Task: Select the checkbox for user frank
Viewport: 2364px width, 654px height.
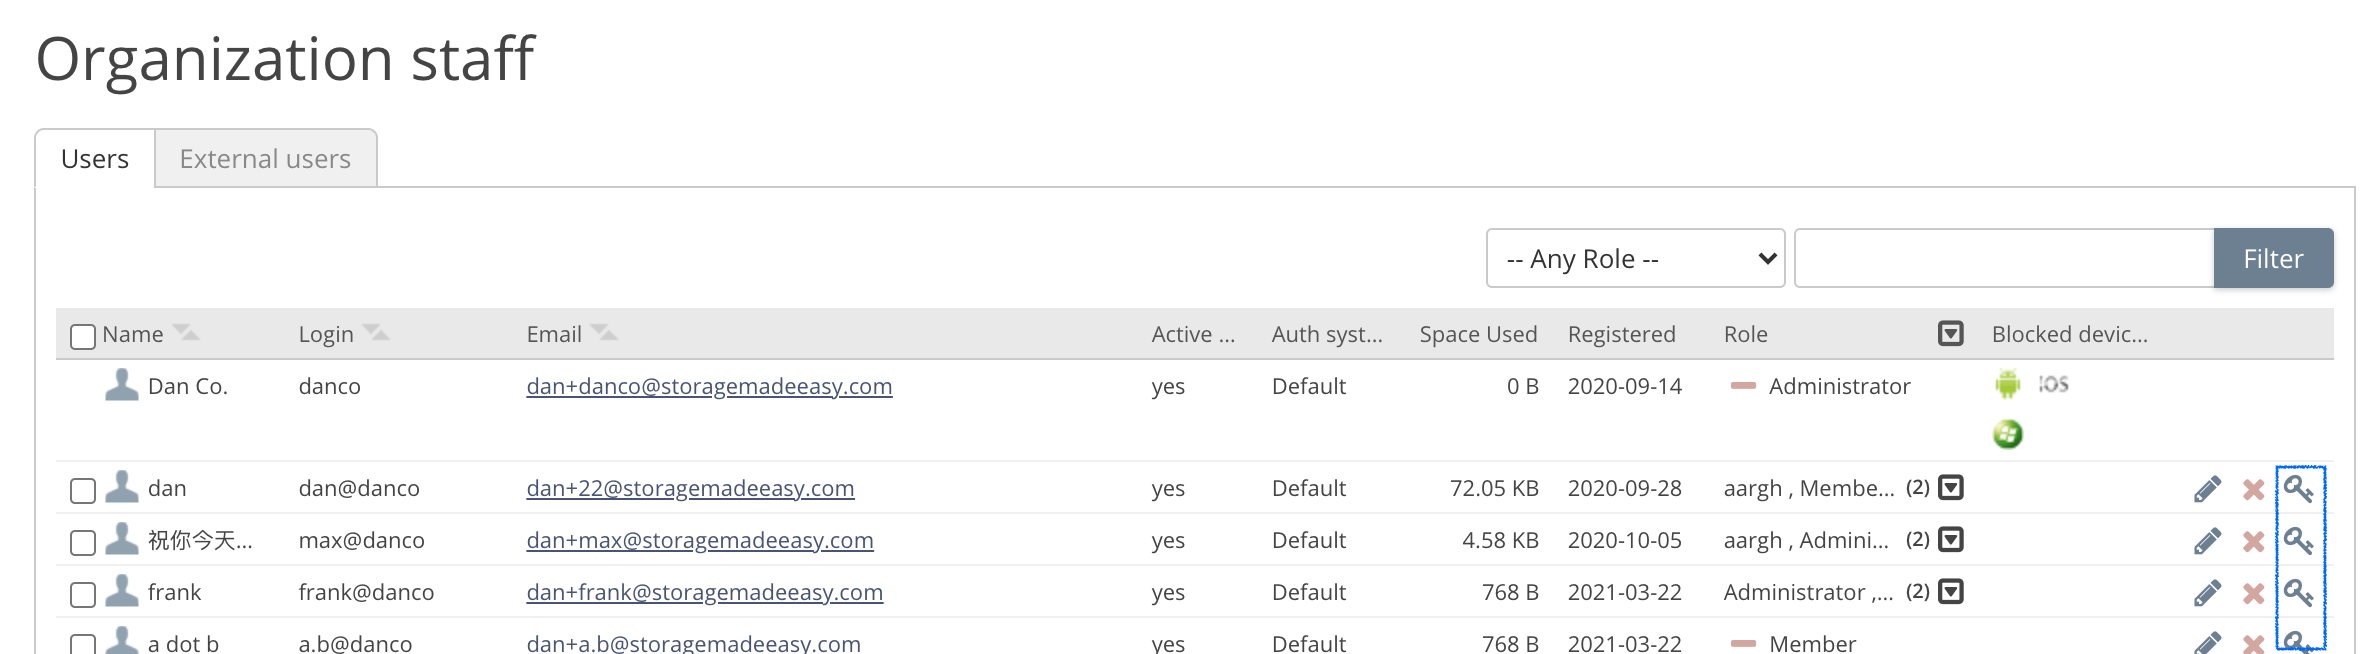Action: point(83,594)
